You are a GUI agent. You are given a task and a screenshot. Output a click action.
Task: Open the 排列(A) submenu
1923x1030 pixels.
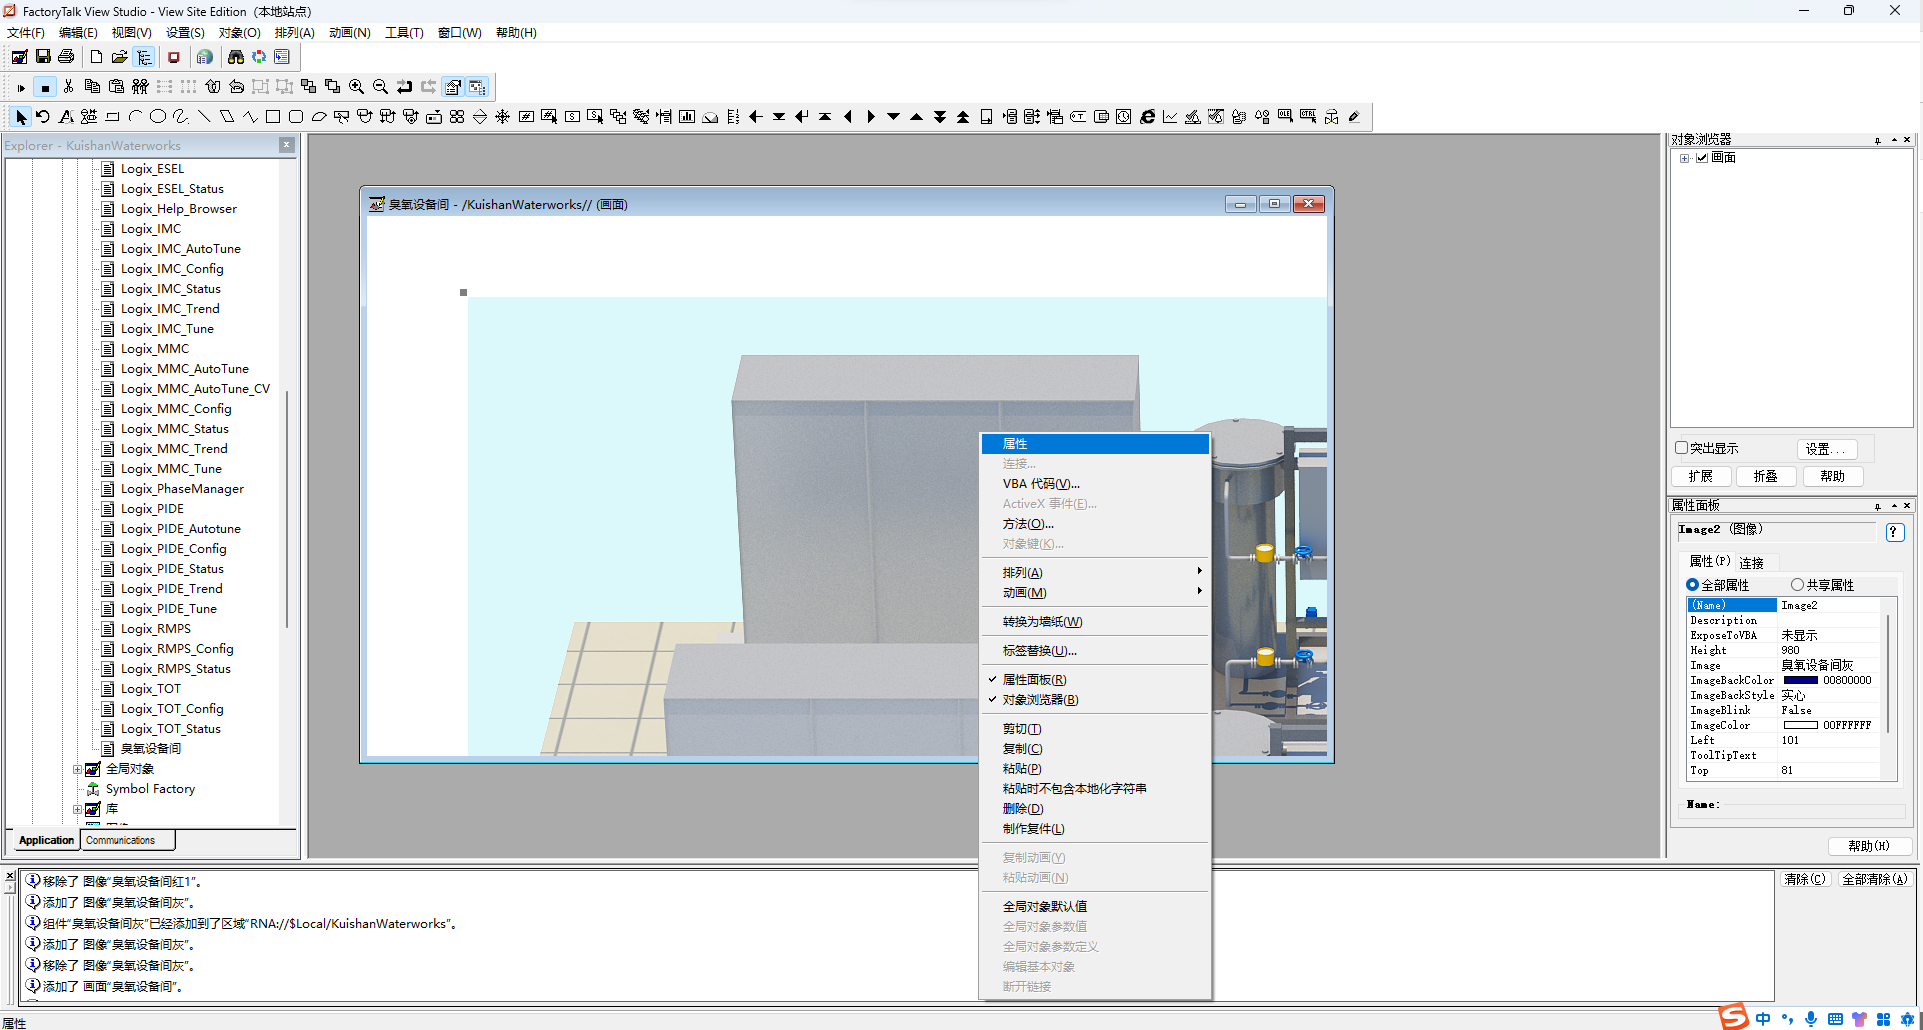click(x=1095, y=573)
